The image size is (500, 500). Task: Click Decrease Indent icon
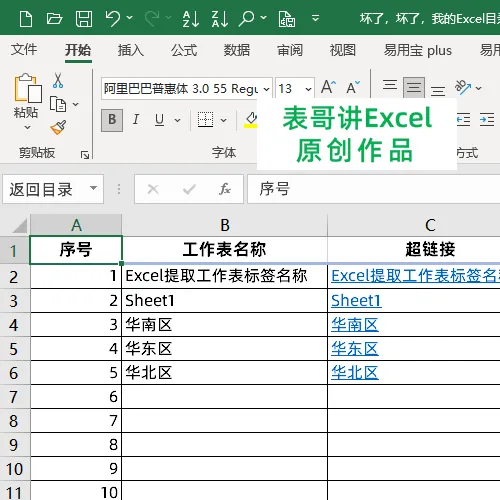(x=463, y=119)
